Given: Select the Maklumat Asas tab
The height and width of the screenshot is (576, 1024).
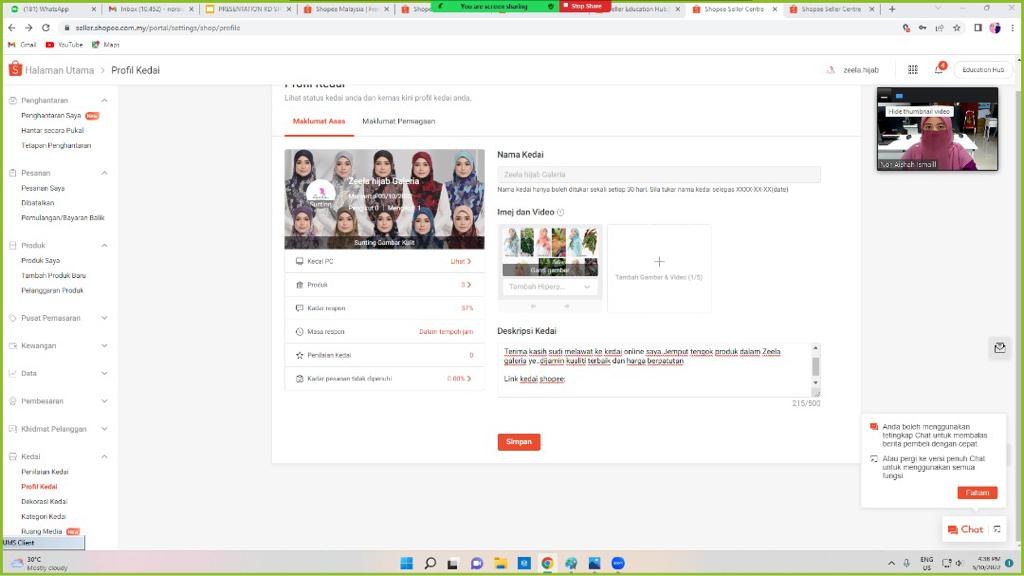Looking at the screenshot, I should (x=318, y=121).
